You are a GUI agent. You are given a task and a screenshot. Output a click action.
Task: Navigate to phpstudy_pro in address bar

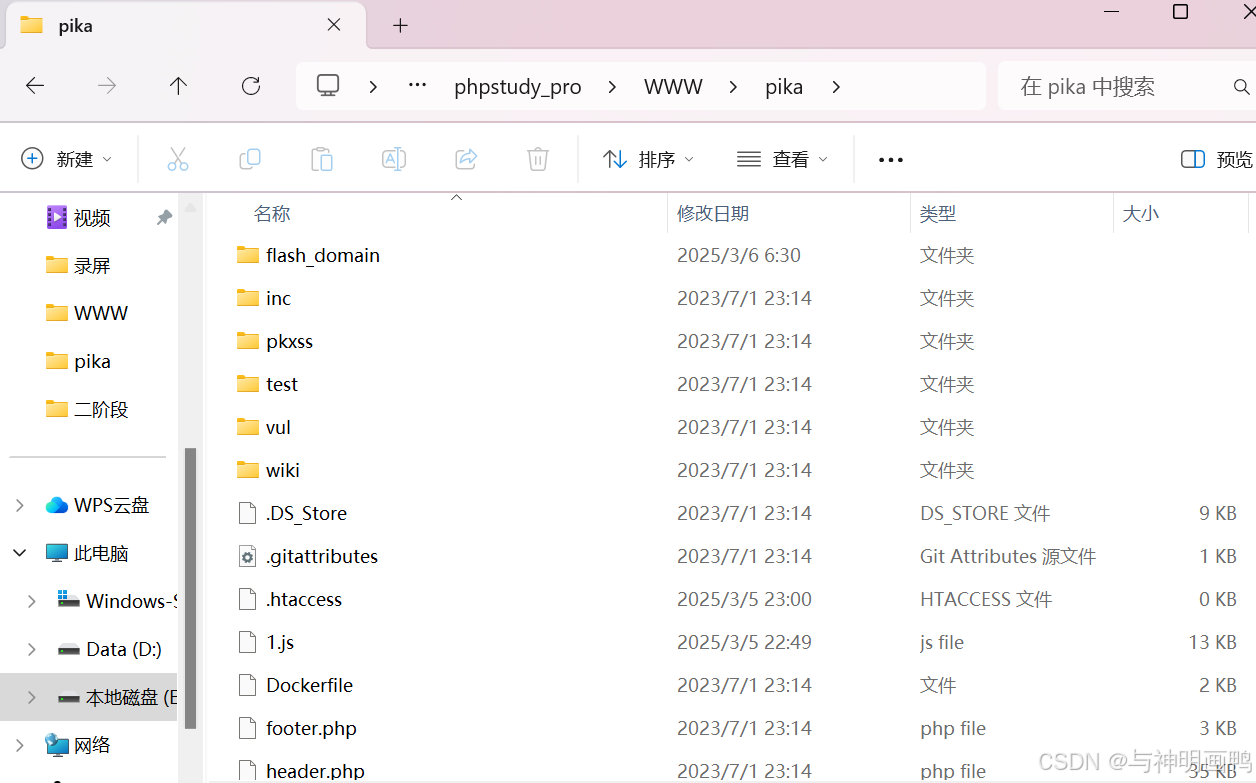click(x=518, y=87)
